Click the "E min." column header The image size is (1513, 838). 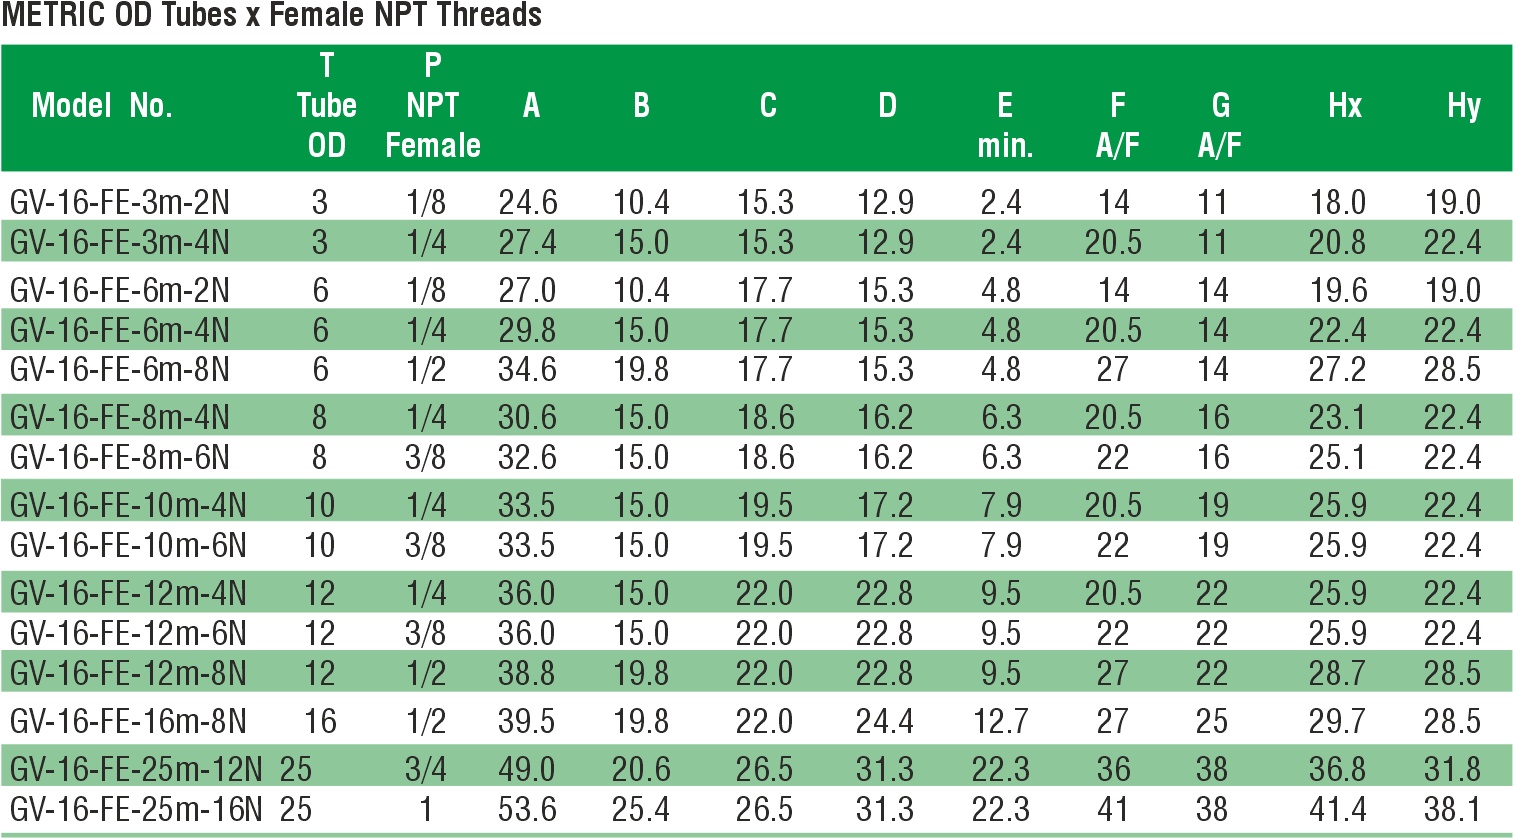click(x=1005, y=125)
